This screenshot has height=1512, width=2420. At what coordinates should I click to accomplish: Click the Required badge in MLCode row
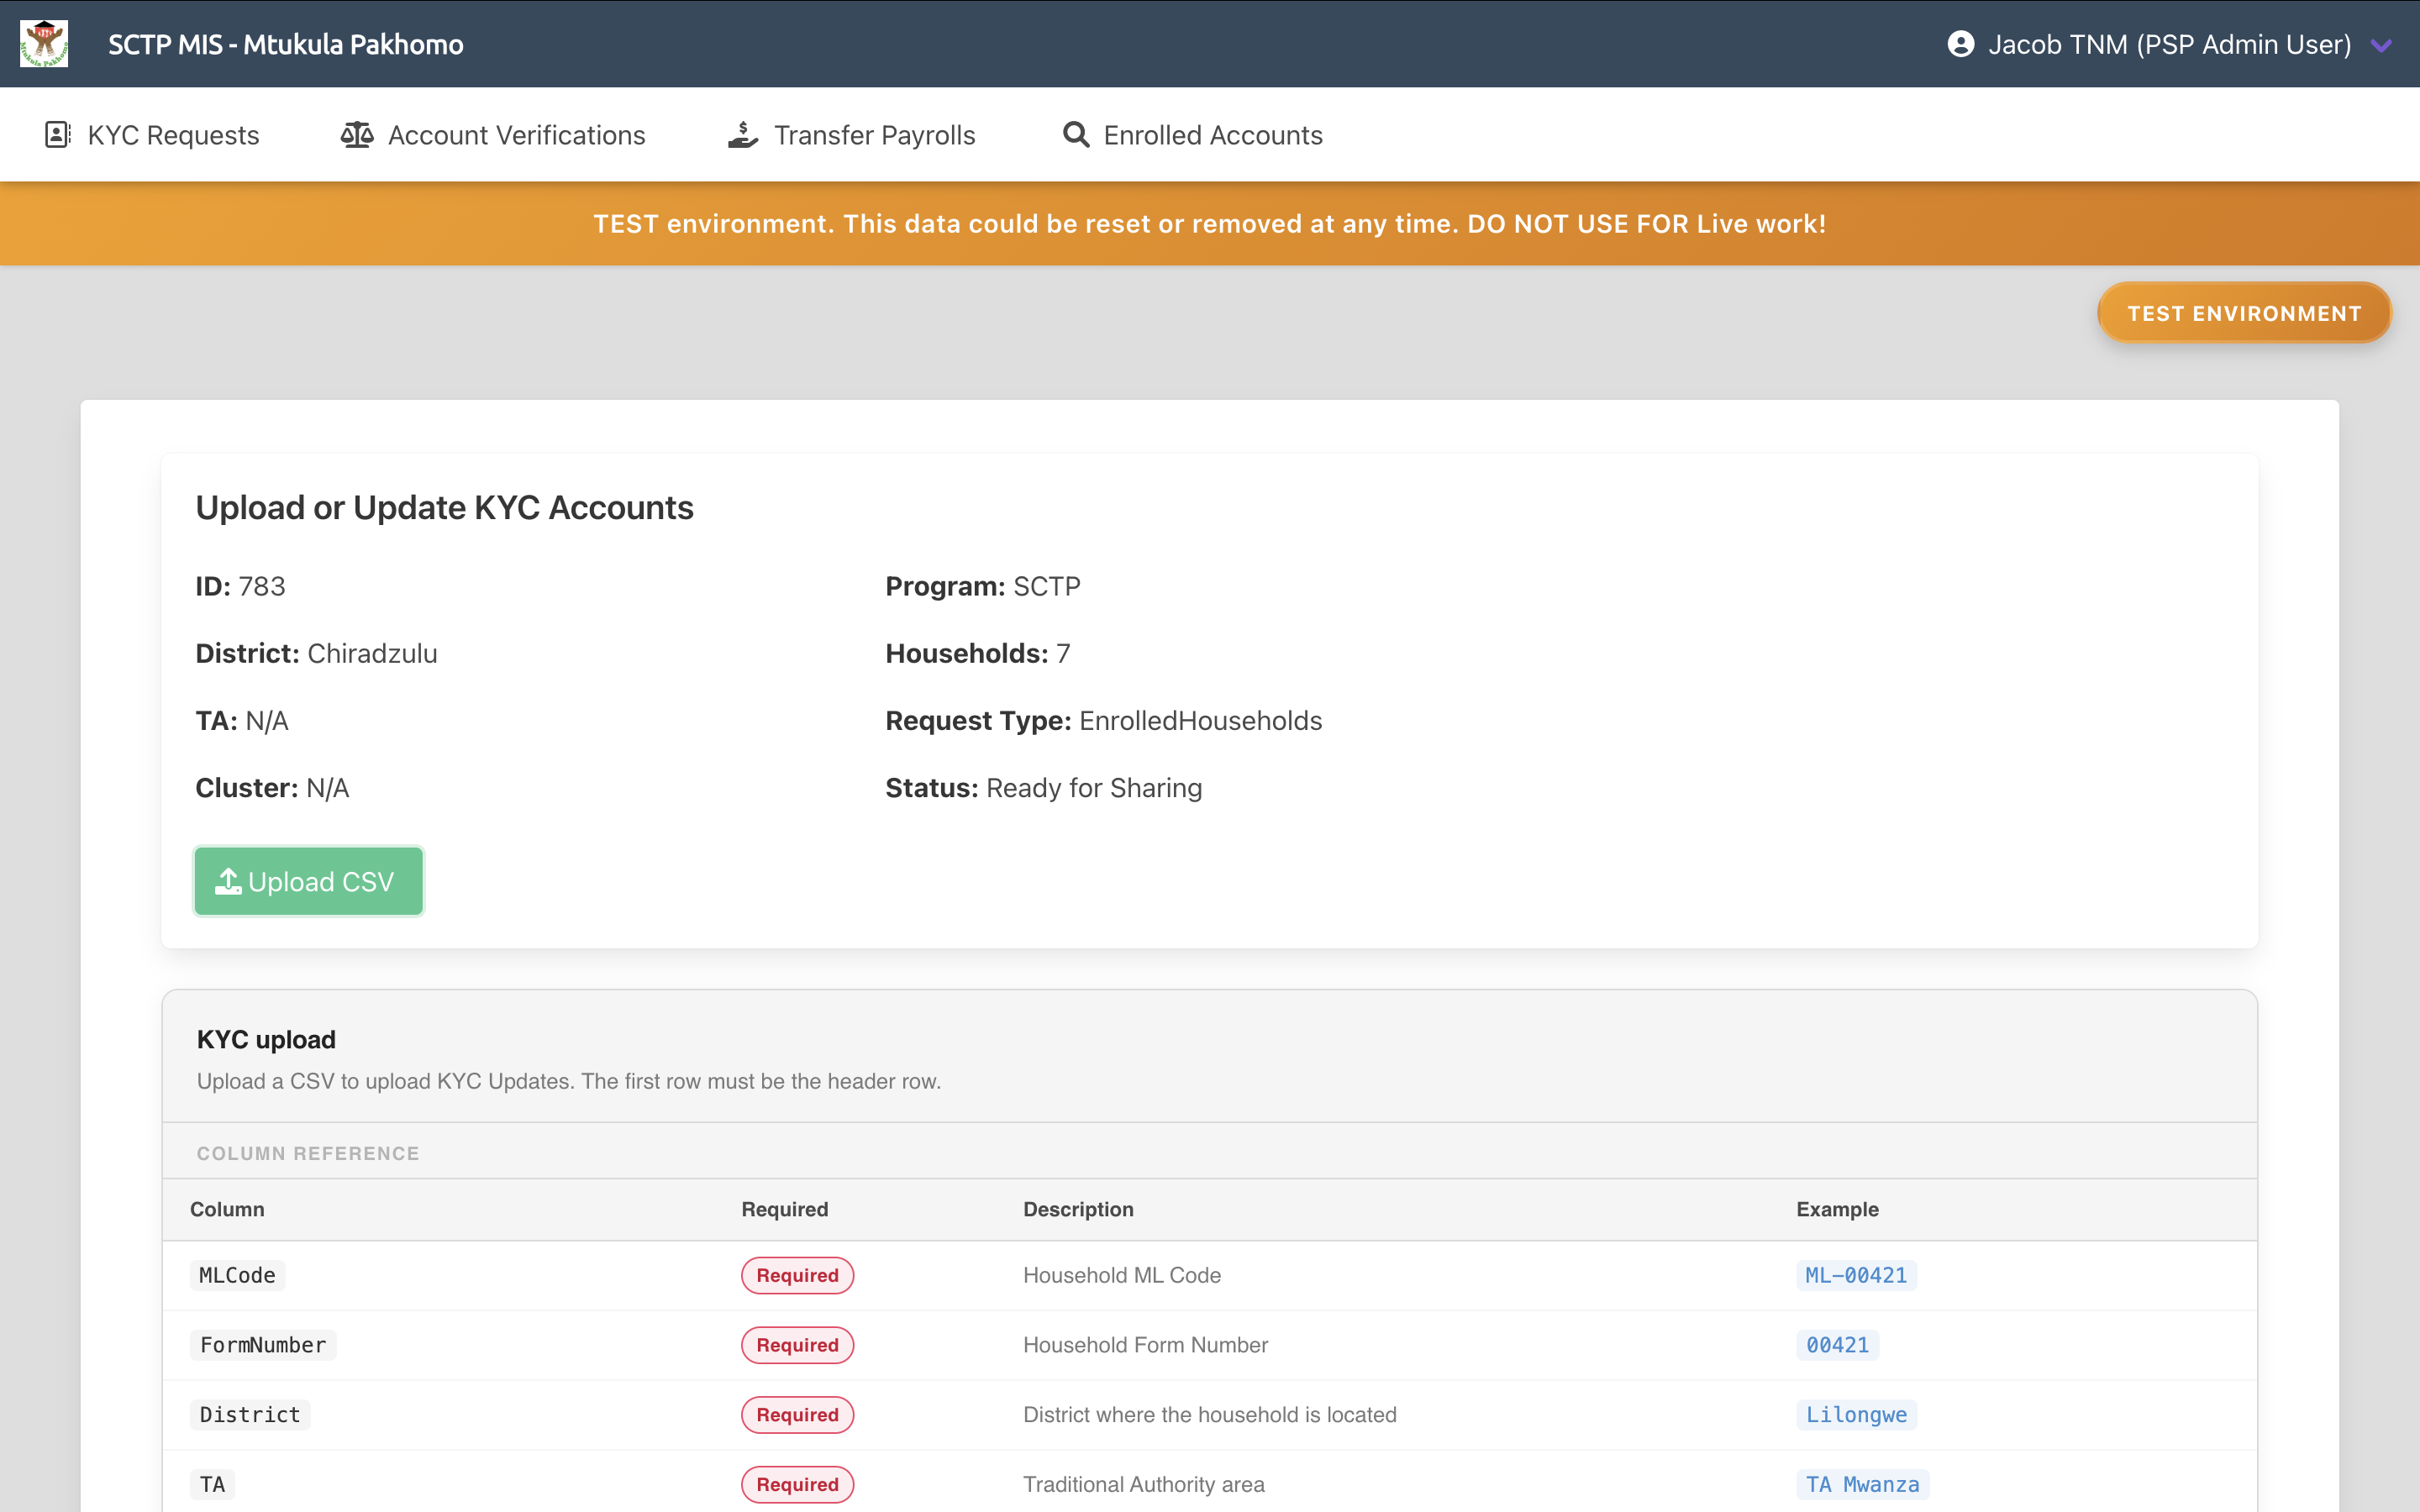tap(797, 1275)
